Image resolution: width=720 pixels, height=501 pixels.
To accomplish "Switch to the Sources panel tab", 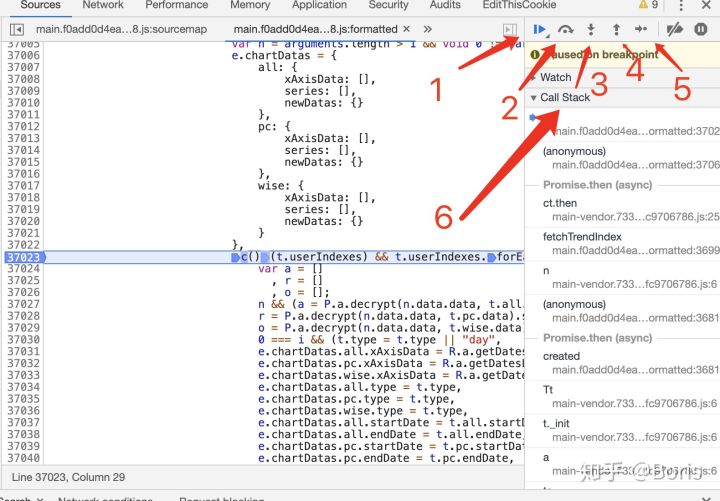I will pyautogui.click(x=40, y=5).
